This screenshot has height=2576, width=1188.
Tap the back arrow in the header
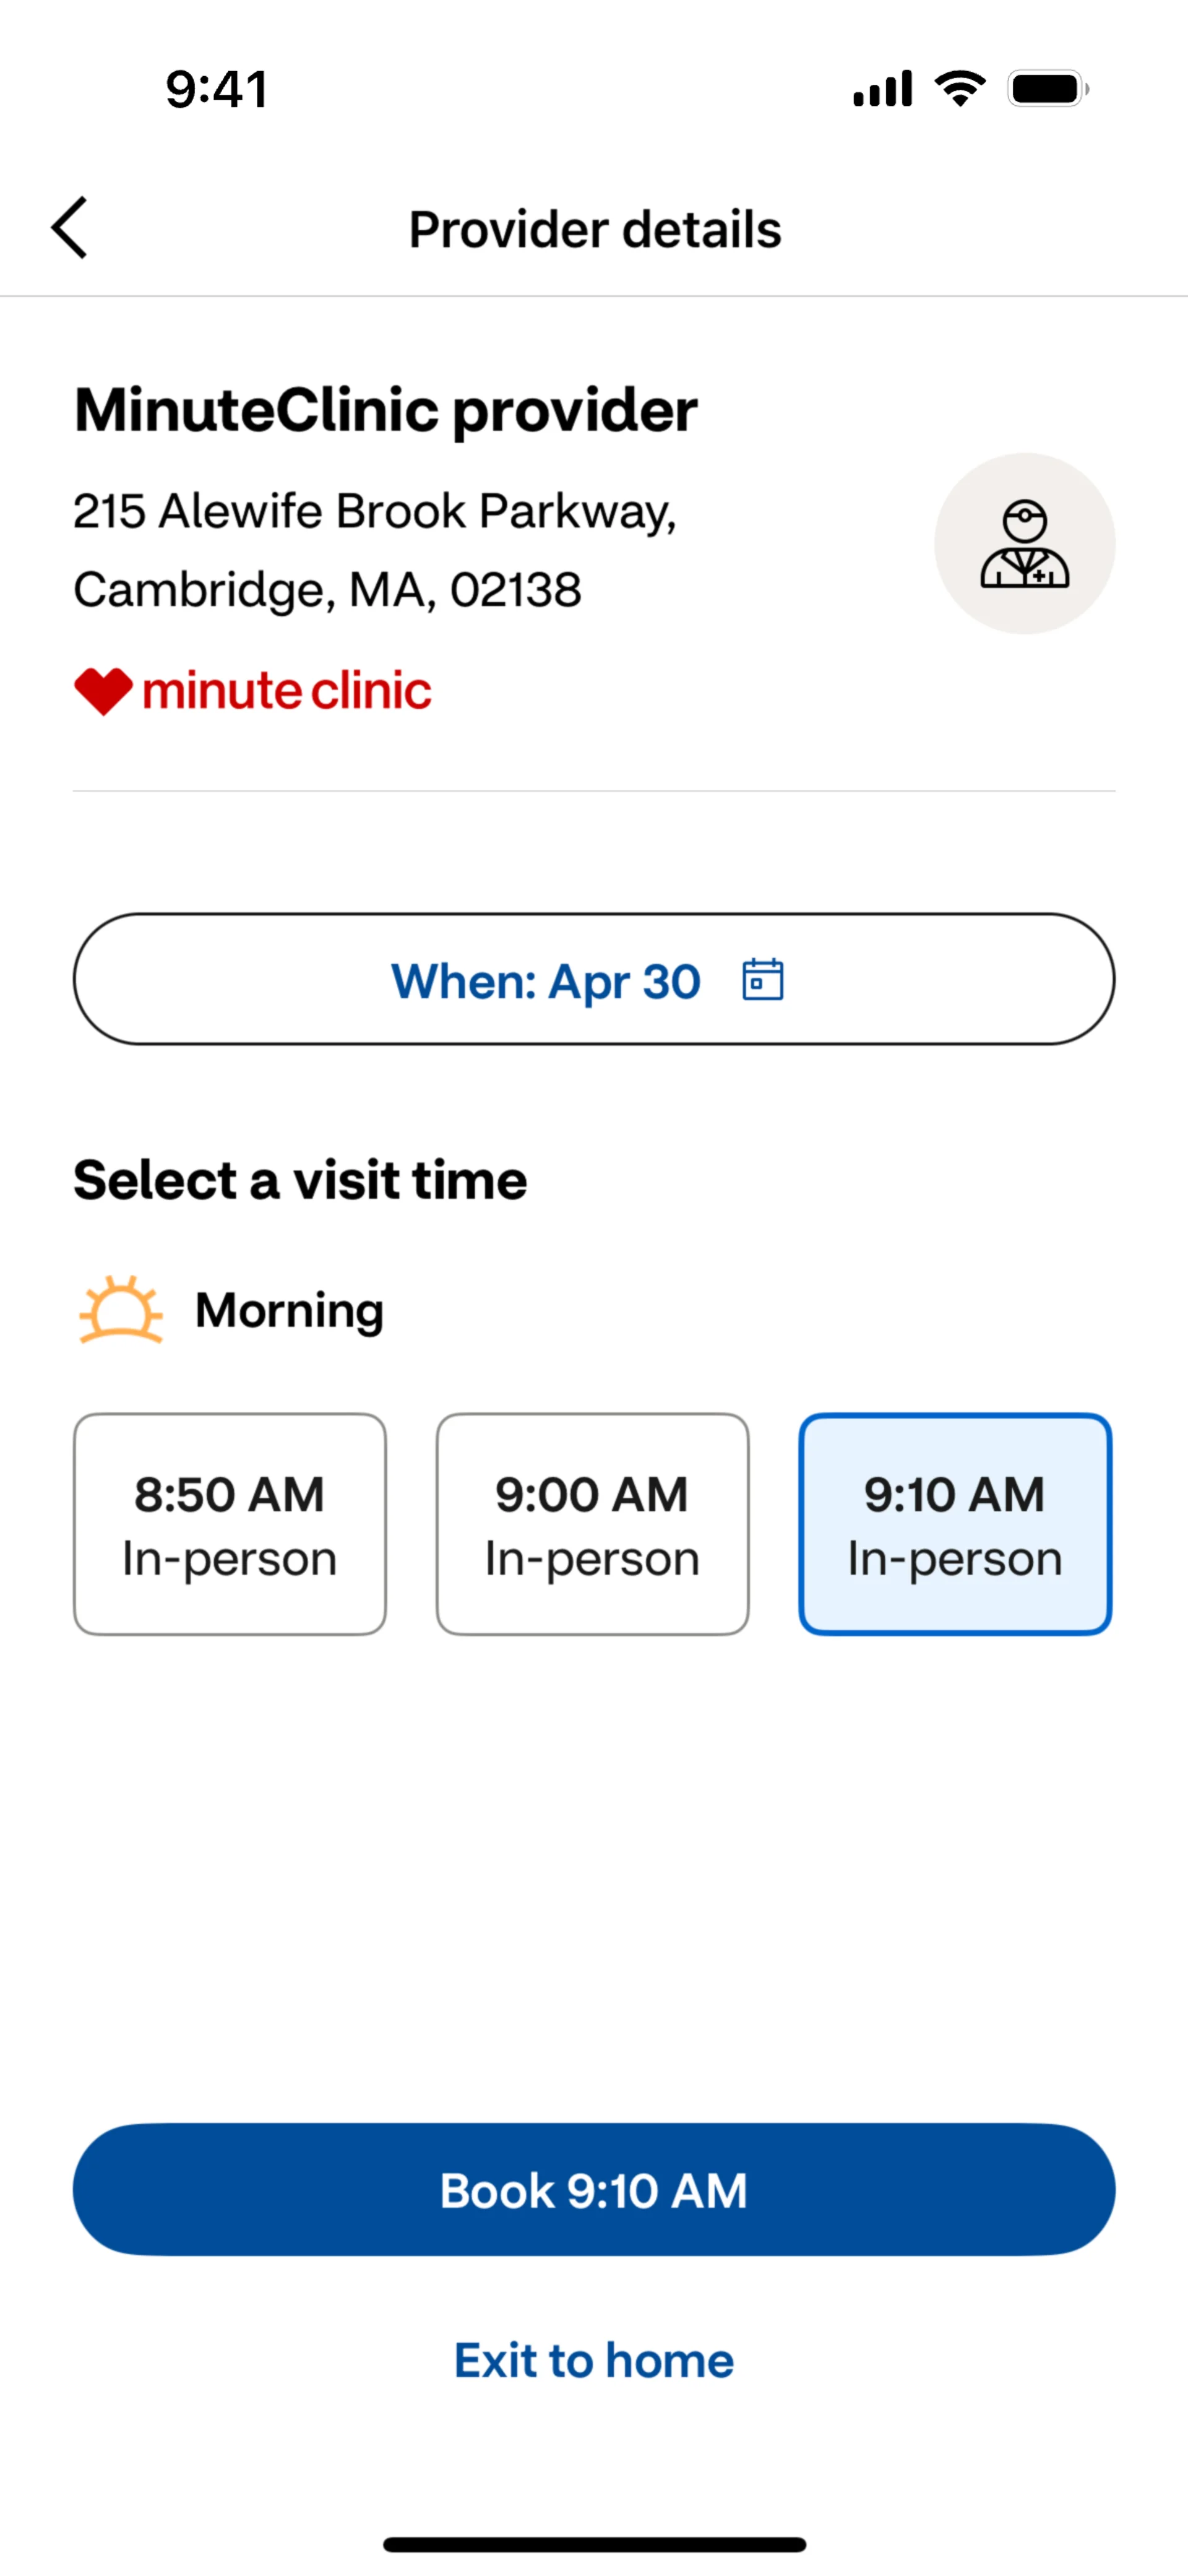click(x=70, y=228)
